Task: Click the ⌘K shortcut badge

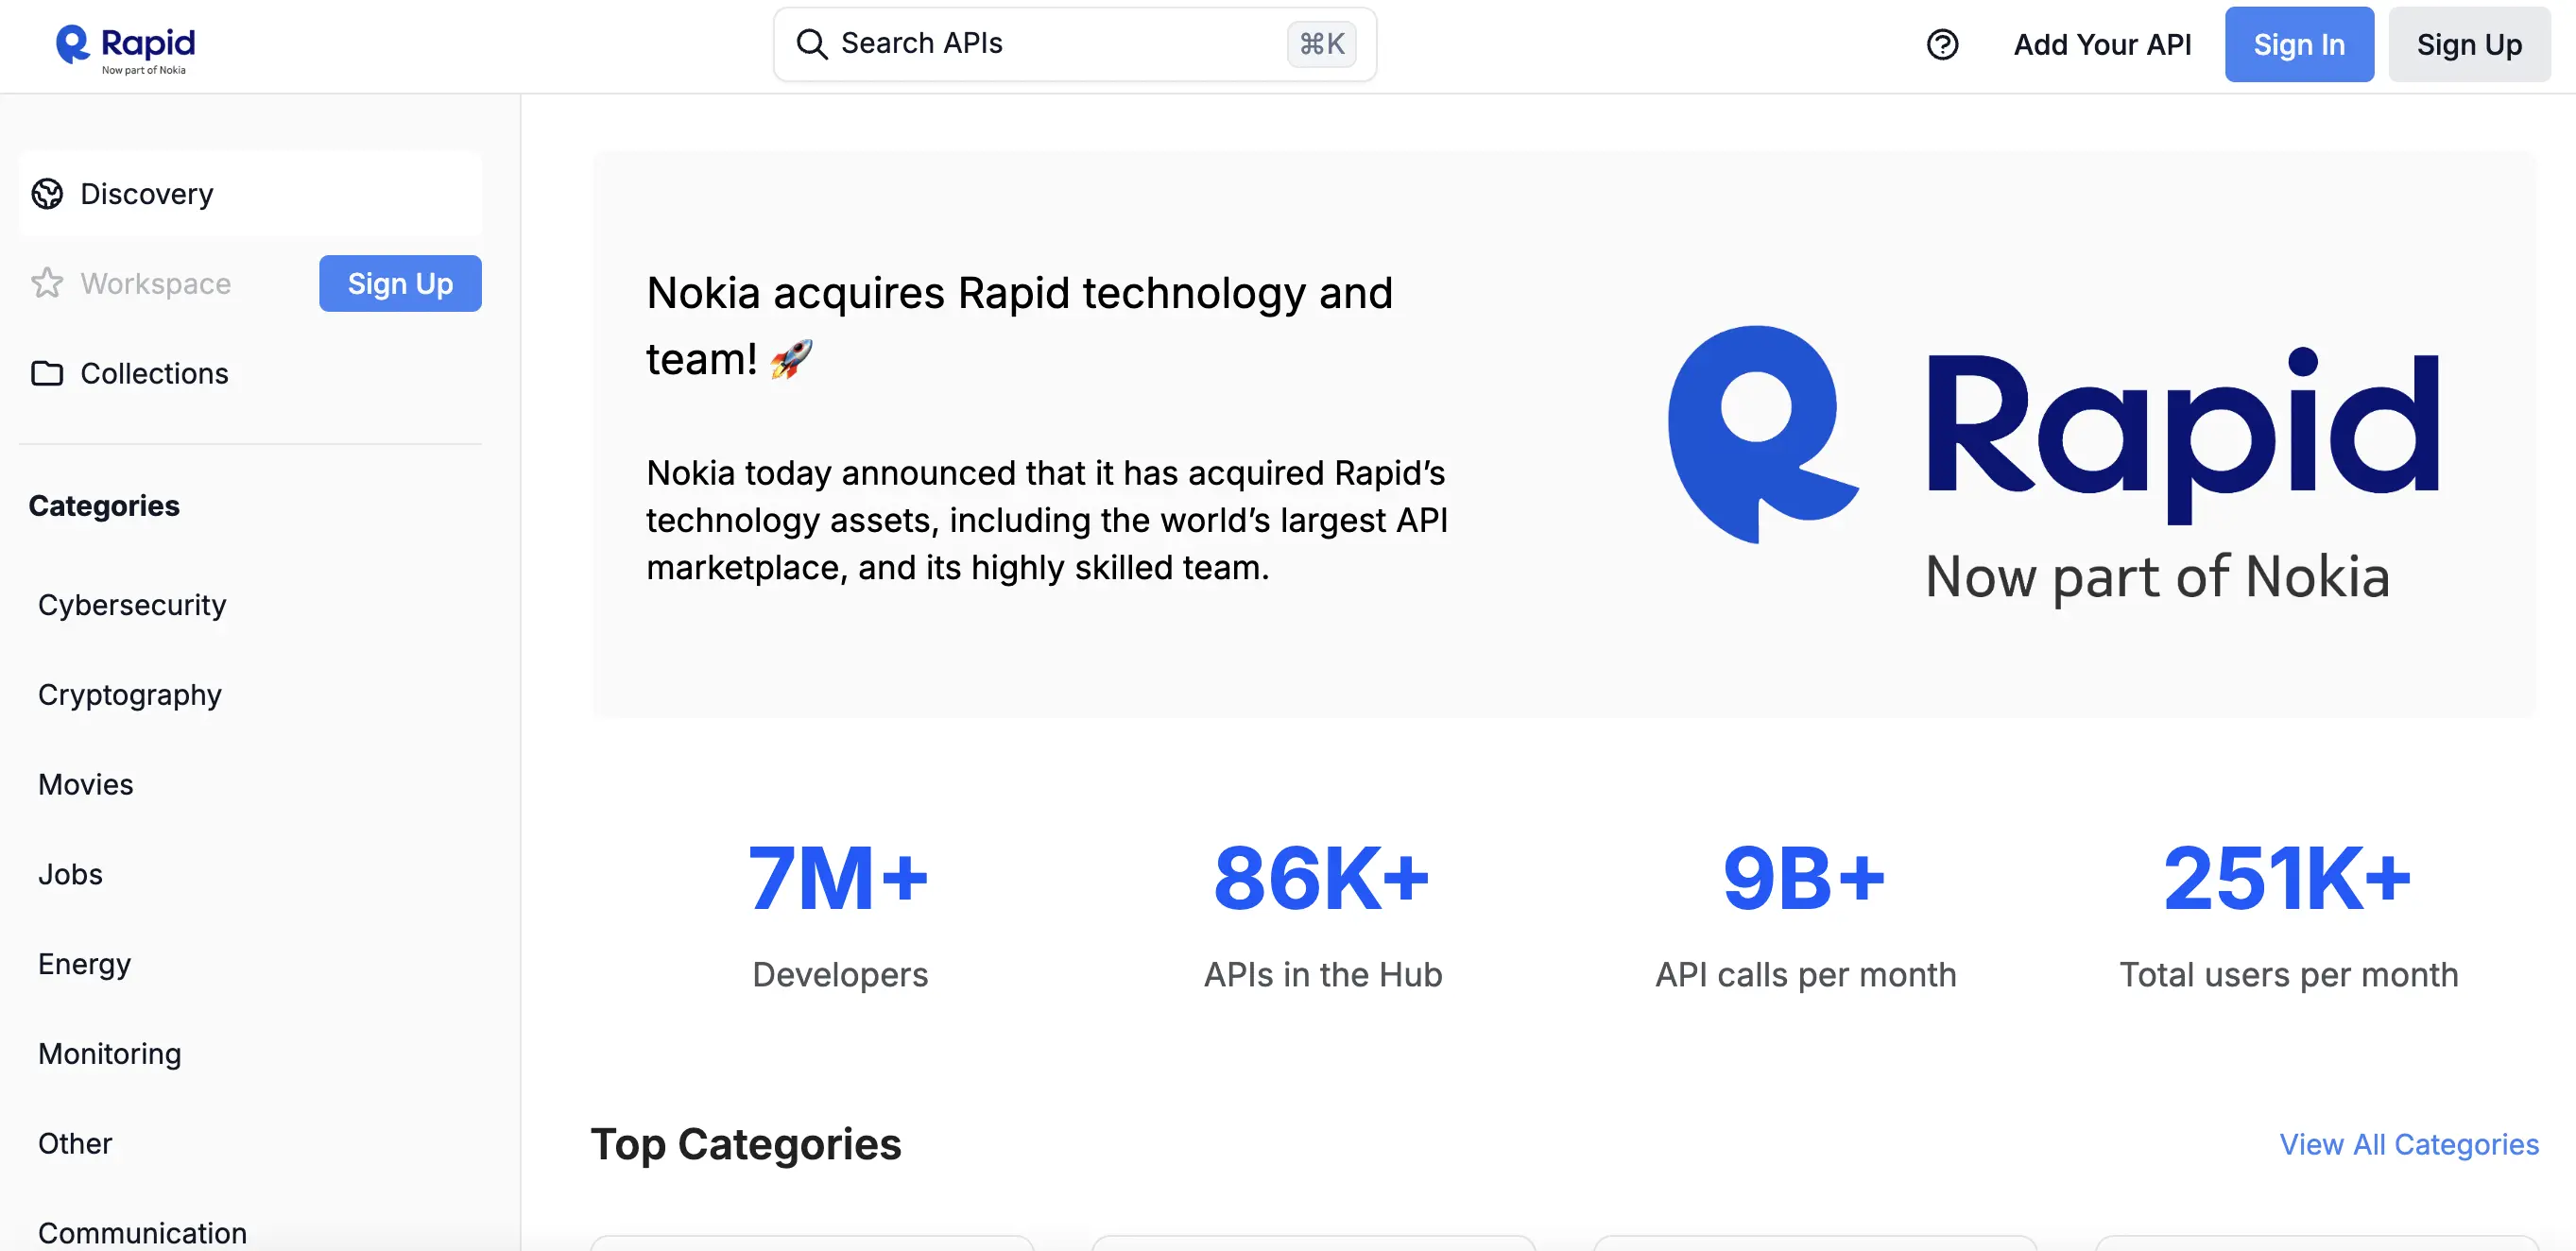Action: pos(1321,44)
